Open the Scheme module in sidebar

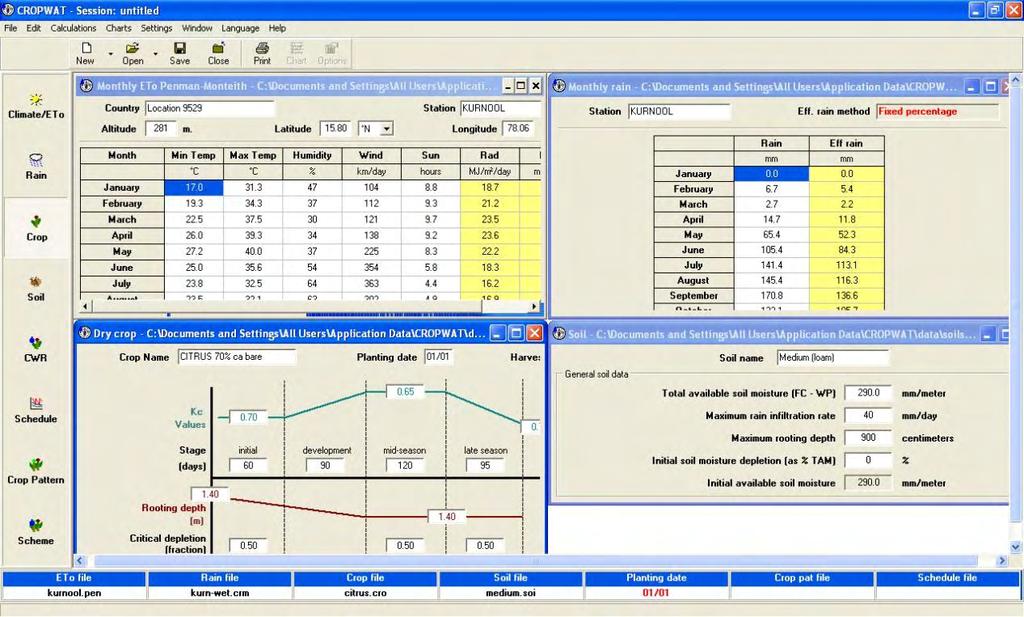pyautogui.click(x=36, y=531)
